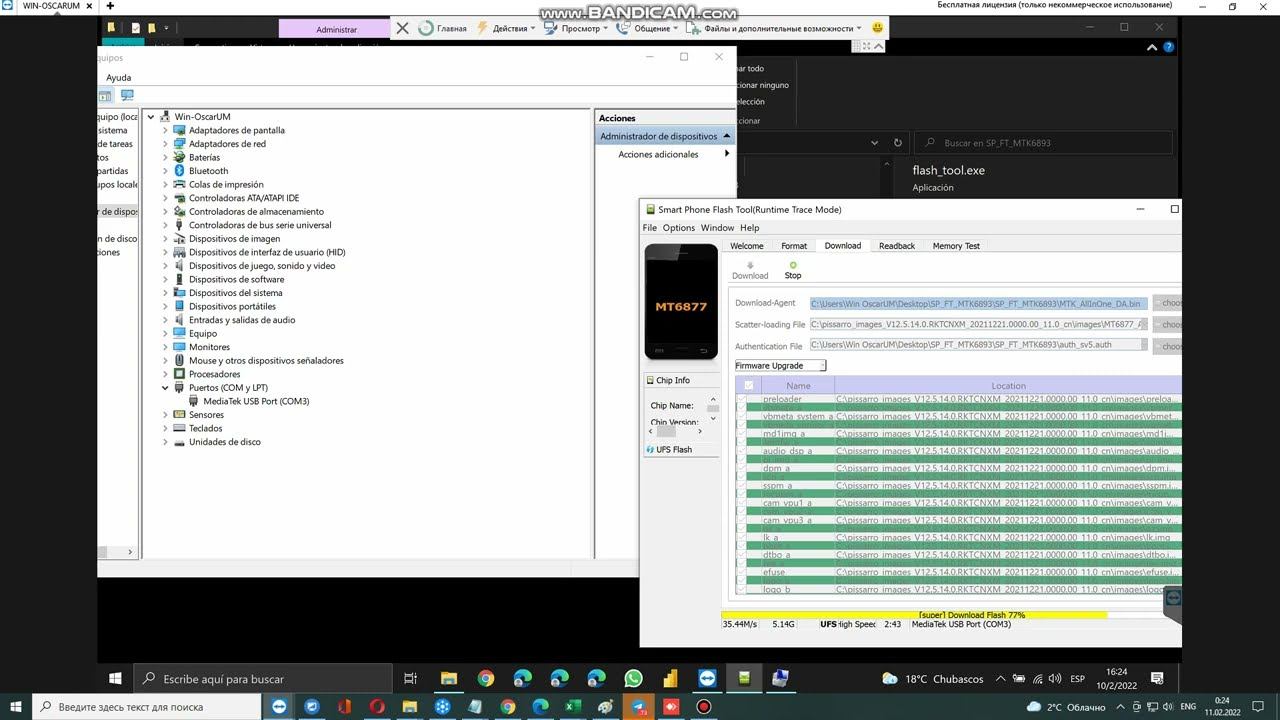Toggle the dpm_a partition checkbox
1280x720 pixels.
pyautogui.click(x=742, y=468)
